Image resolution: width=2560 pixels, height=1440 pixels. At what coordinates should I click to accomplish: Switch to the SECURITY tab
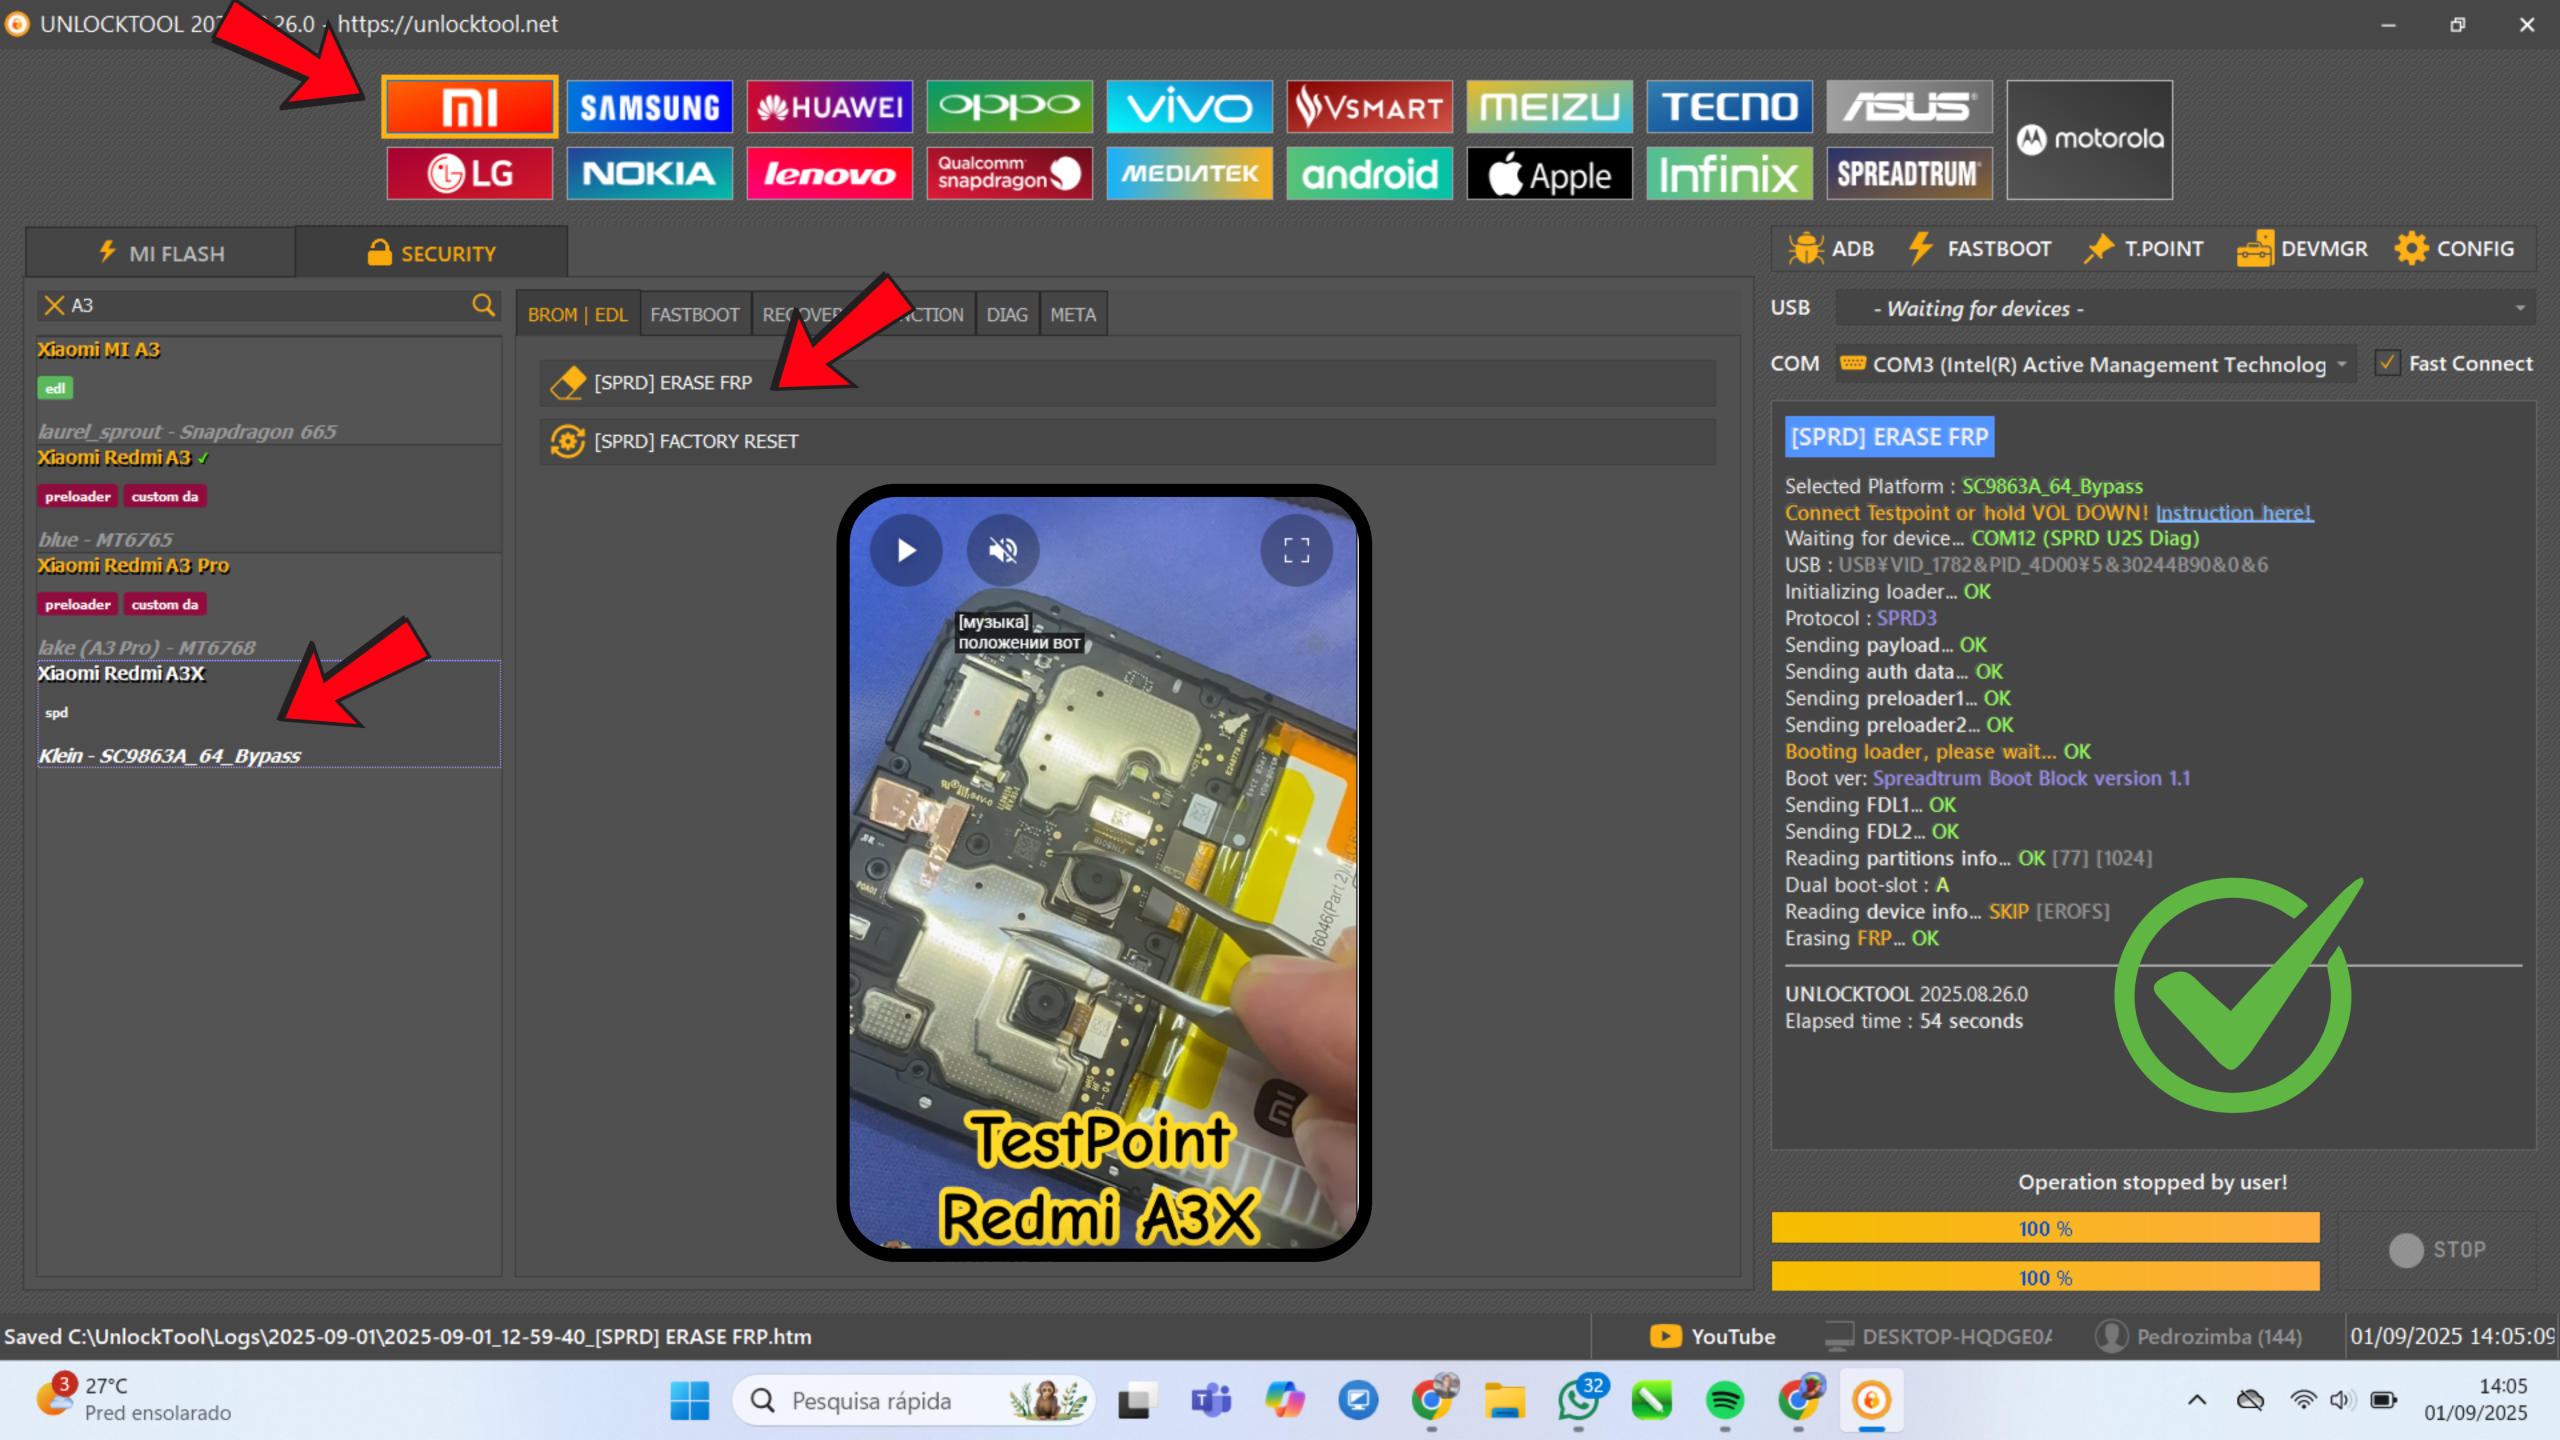[432, 253]
